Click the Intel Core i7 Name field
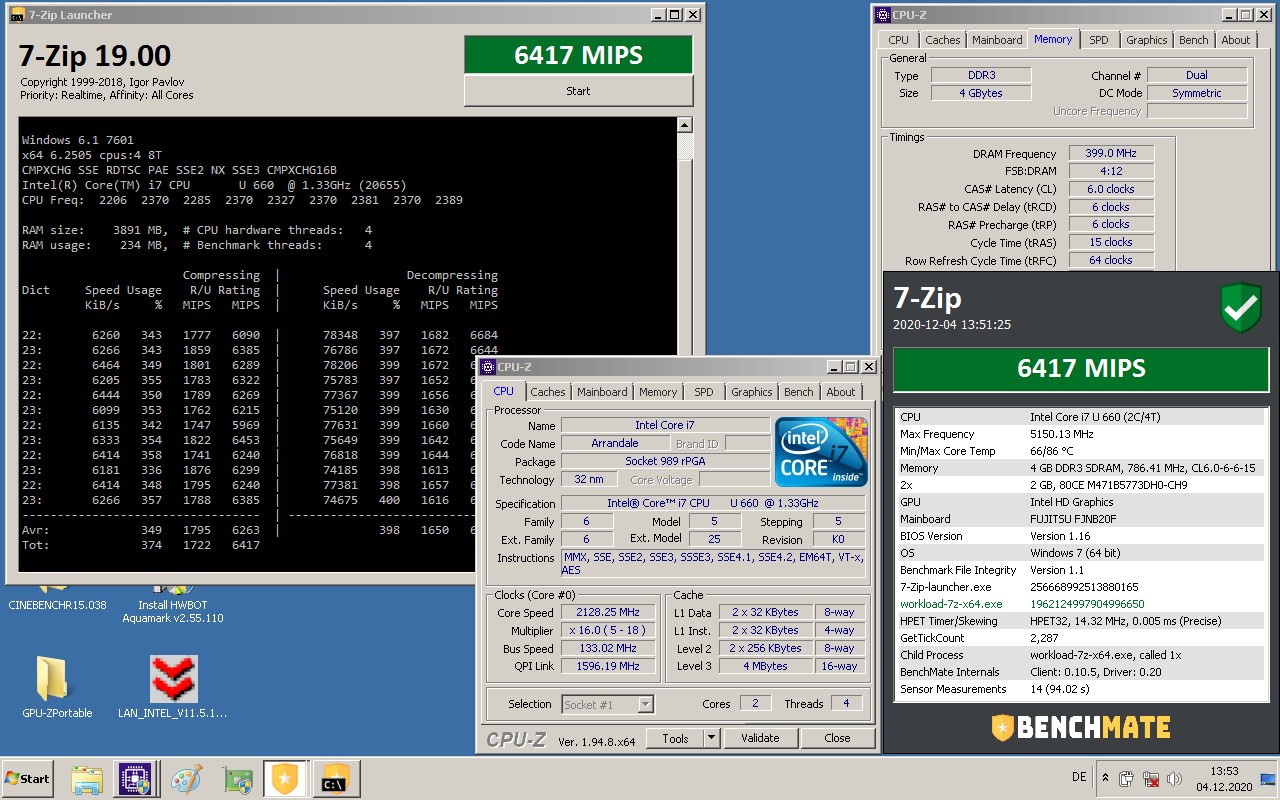The width and height of the screenshot is (1280, 800). click(665, 425)
